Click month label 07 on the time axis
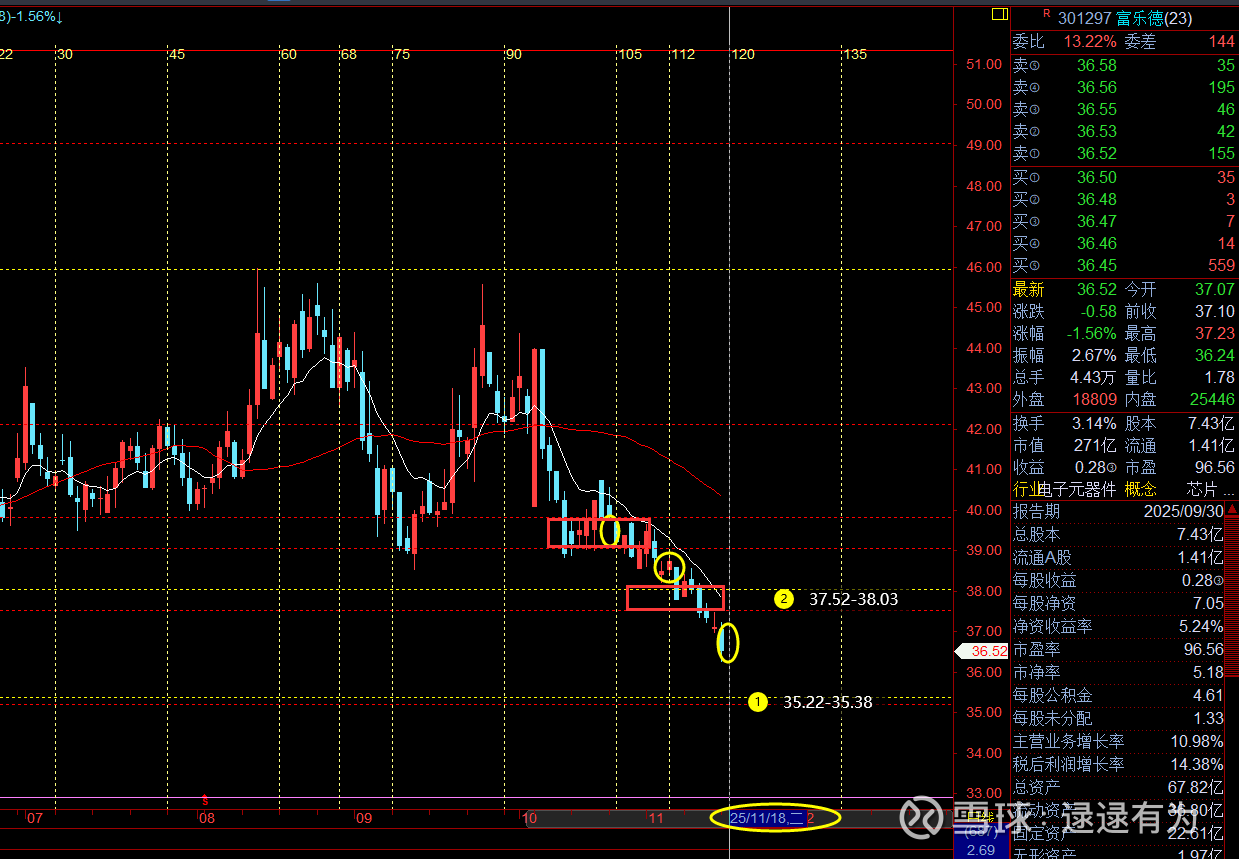Screen dimensions: 1239x859 (35, 818)
